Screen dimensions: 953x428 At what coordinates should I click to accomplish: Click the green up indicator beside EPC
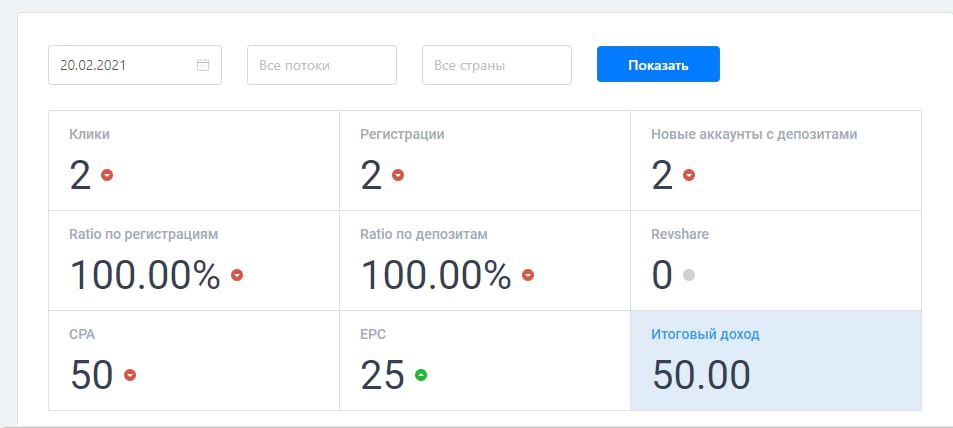pos(421,374)
